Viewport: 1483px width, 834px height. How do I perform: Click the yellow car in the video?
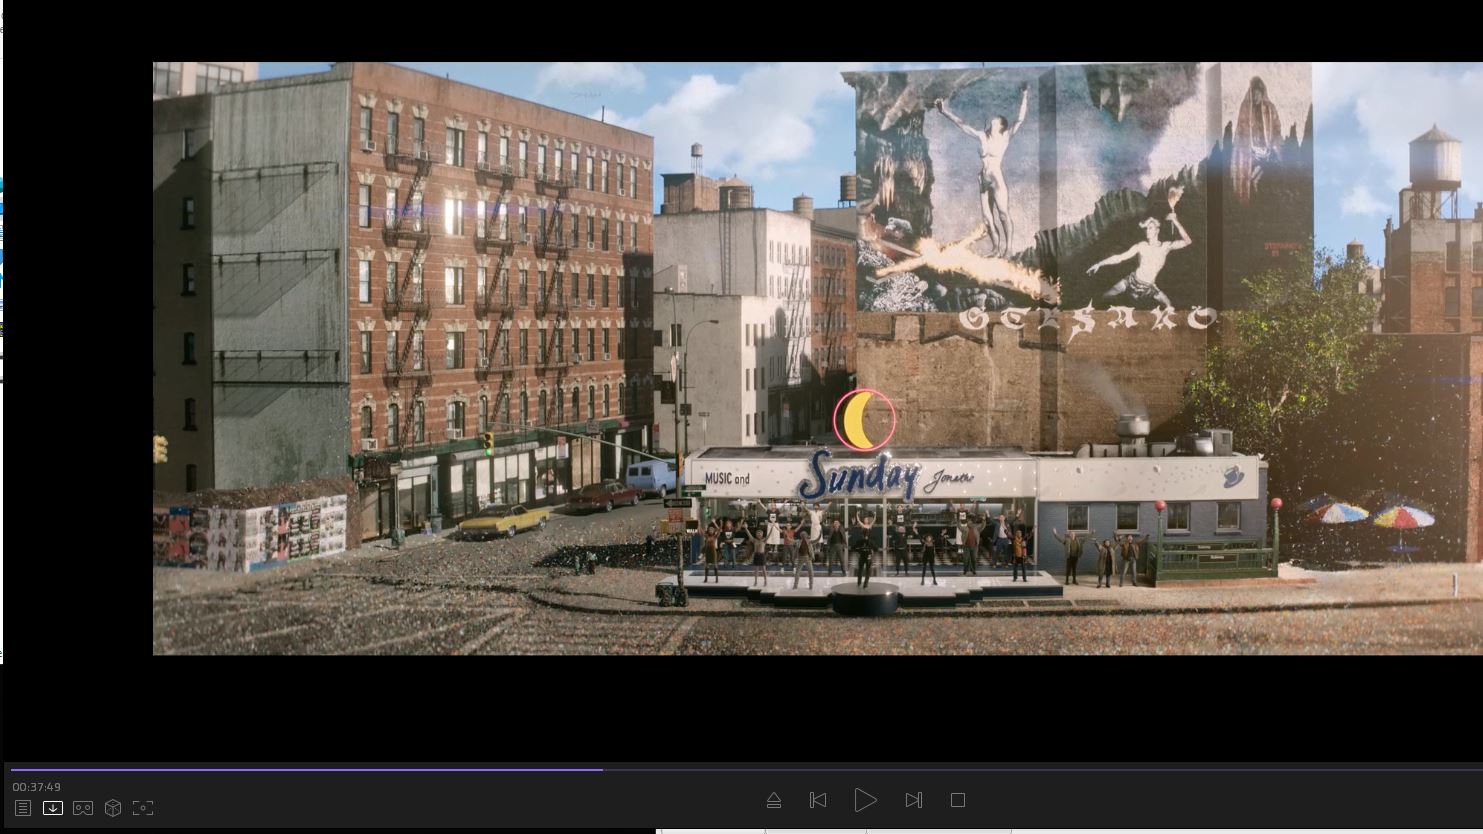pyautogui.click(x=503, y=519)
